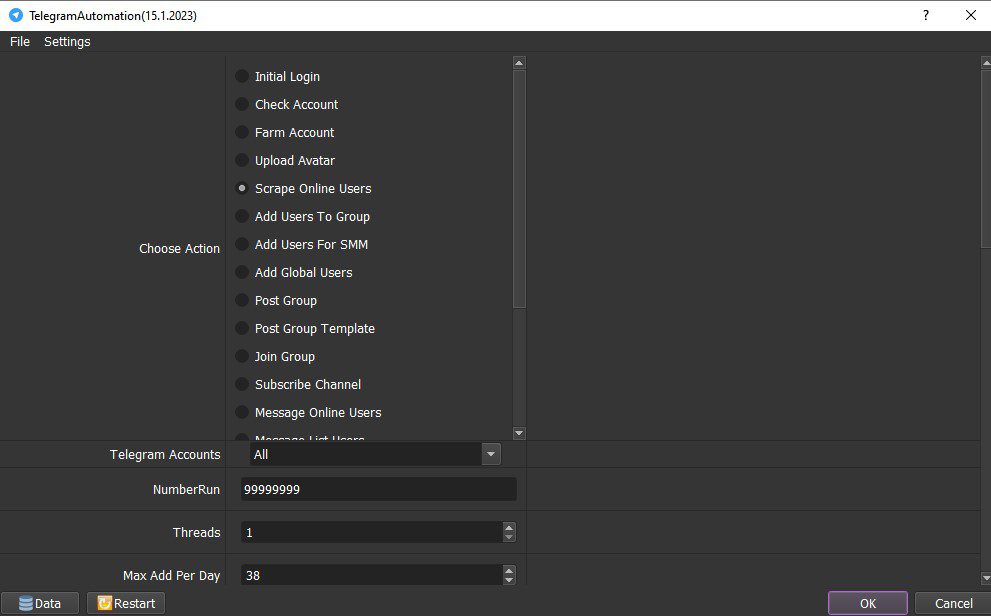This screenshot has height=616, width=991.
Task: Choose Subscribe Channel radio button
Action: (x=241, y=384)
